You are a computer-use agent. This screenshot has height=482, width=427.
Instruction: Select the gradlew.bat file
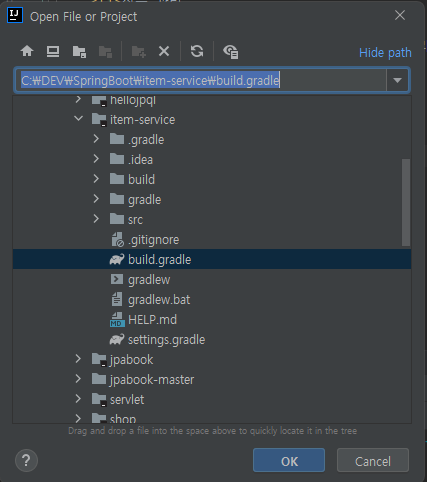pos(212,299)
